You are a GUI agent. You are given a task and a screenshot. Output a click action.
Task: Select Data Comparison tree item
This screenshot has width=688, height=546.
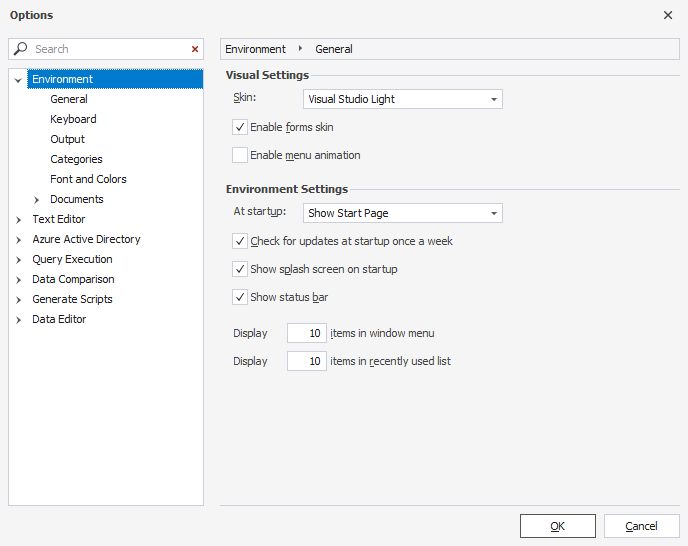pos(73,279)
